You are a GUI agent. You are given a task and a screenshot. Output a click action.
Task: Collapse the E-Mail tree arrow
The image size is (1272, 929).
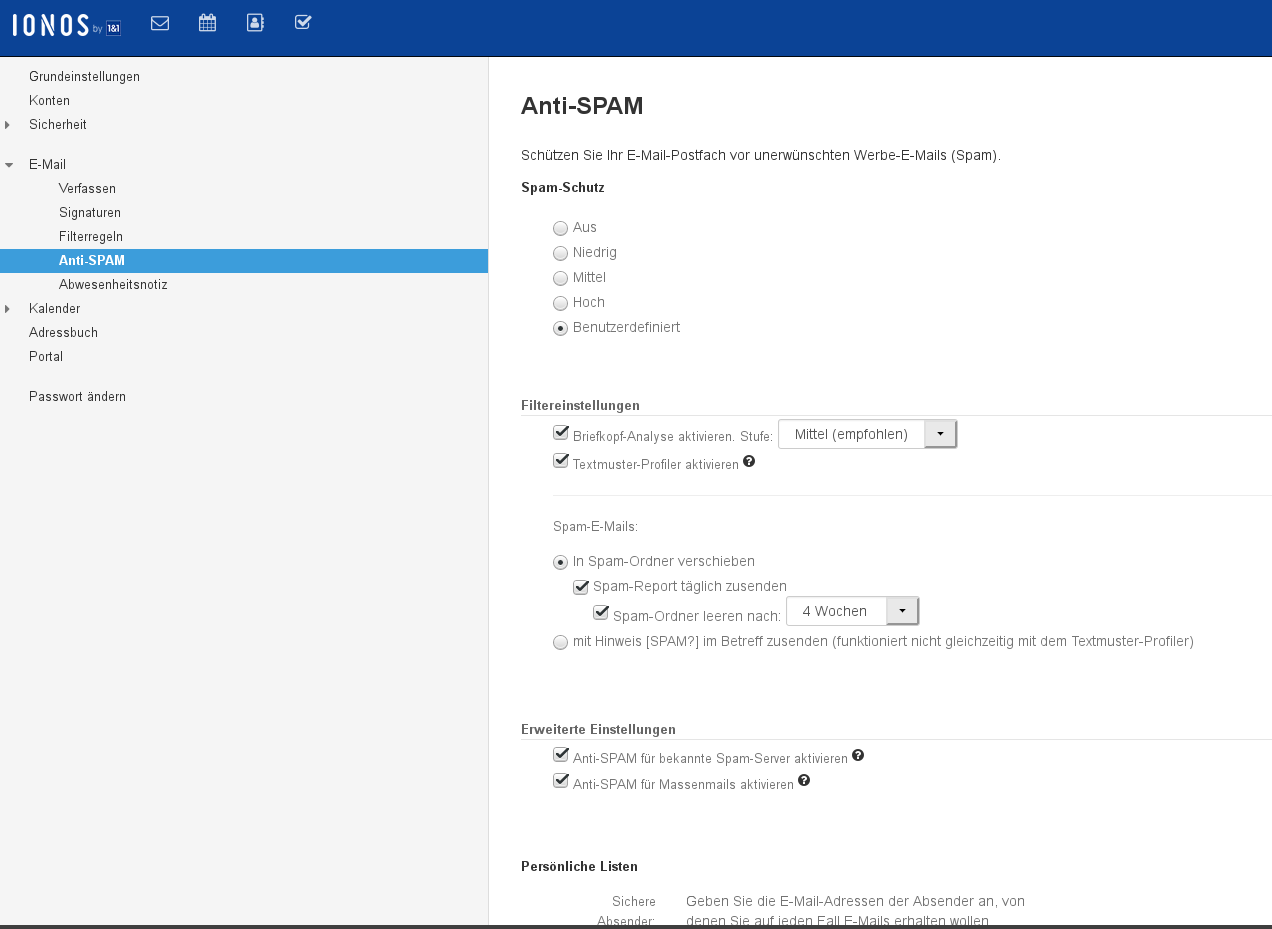coord(8,165)
